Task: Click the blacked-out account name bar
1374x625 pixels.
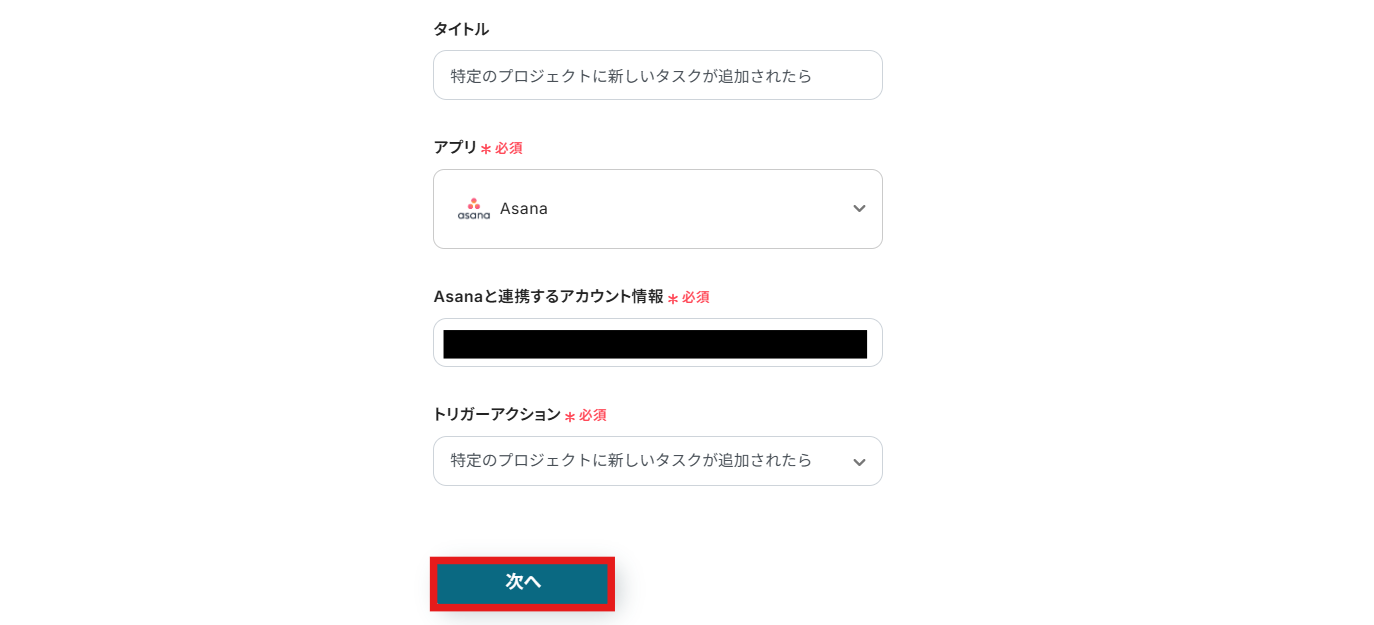Action: pyautogui.click(x=655, y=344)
